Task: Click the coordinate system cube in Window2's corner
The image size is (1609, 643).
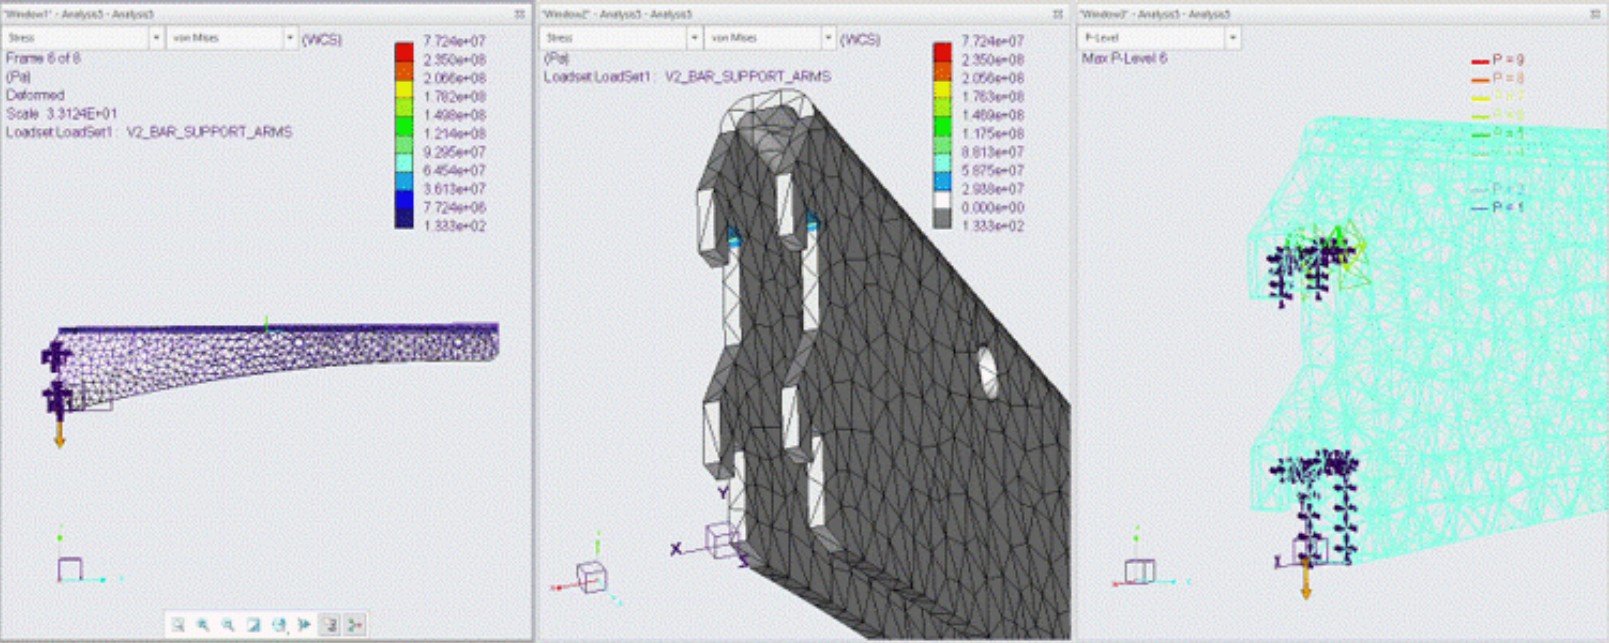Action: [590, 577]
